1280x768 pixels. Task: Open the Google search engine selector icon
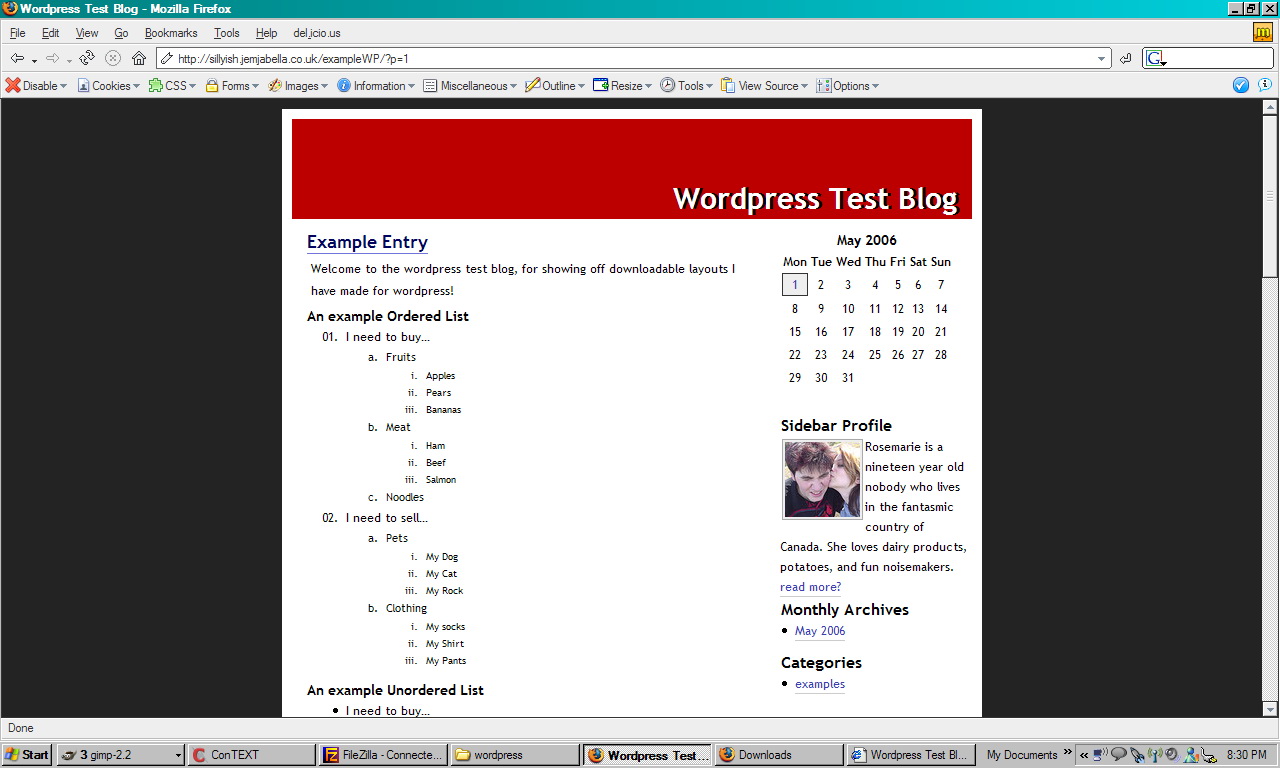[1156, 58]
